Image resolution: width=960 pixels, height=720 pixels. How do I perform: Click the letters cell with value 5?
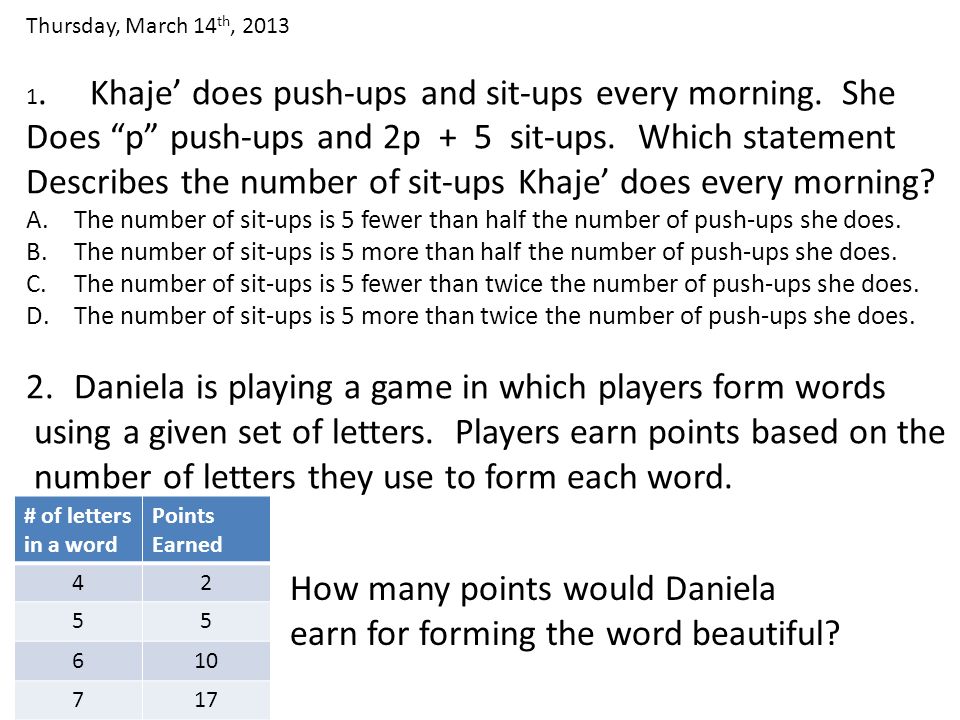(x=78, y=621)
